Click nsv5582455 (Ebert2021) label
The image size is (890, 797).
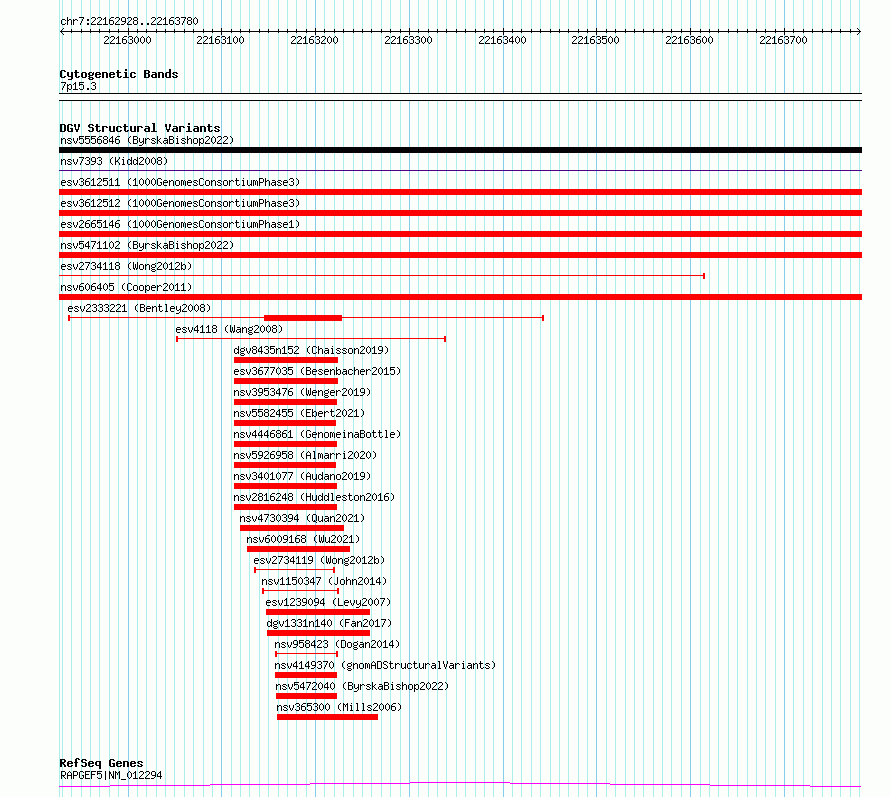pos(299,413)
